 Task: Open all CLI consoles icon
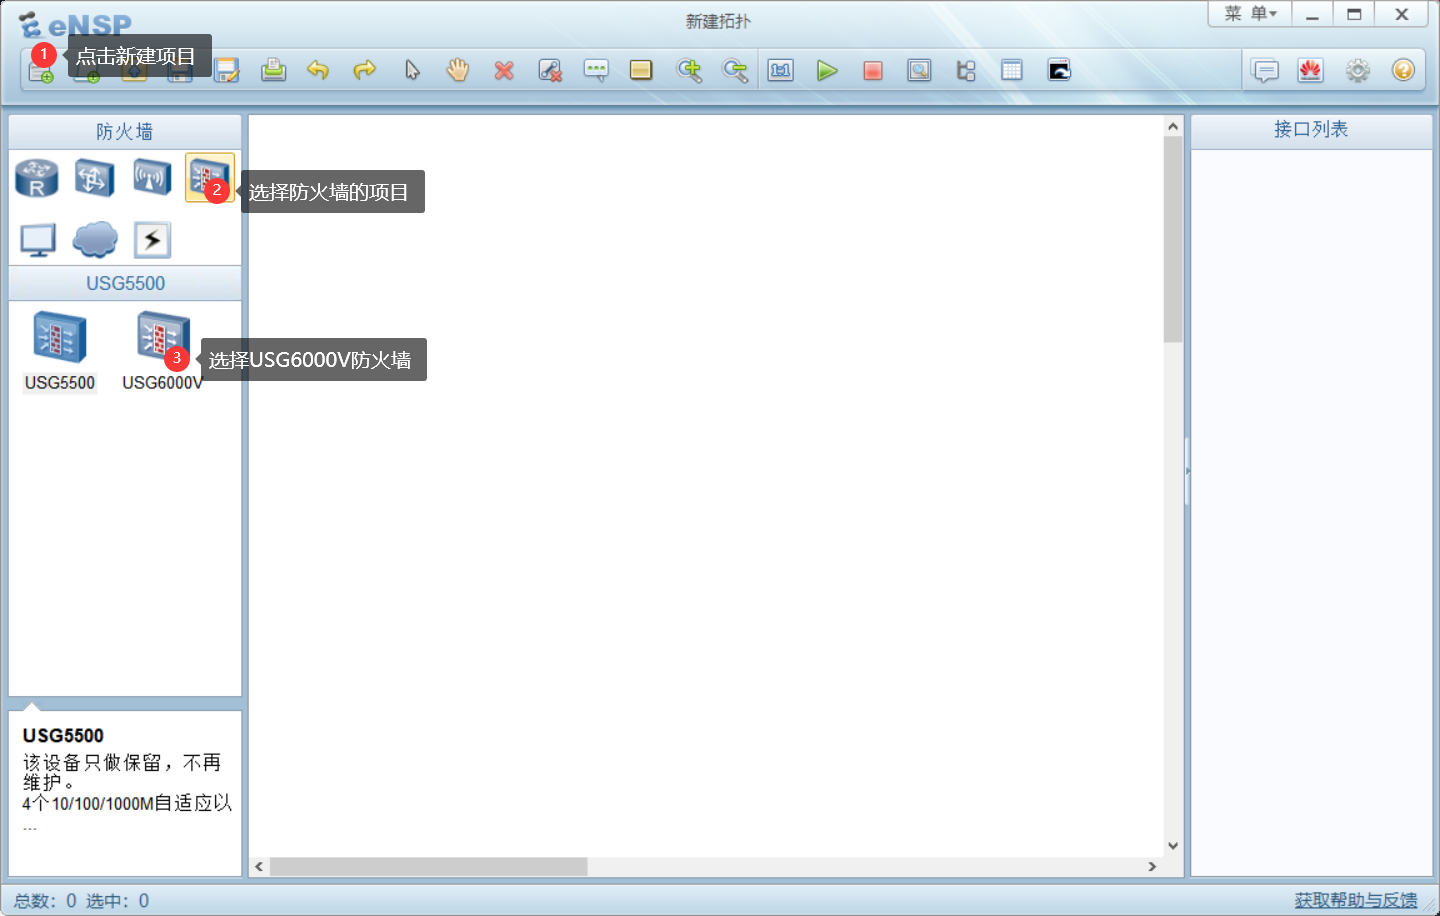1059,70
